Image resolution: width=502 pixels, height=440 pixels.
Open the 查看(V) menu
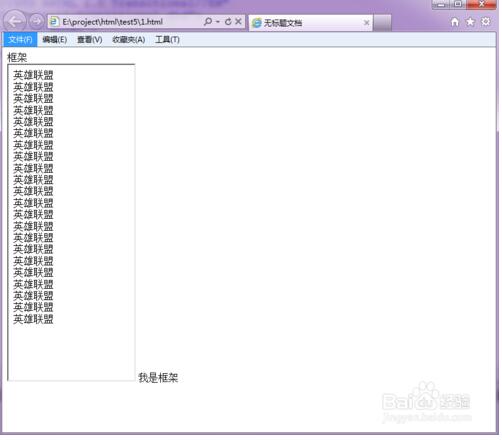coord(90,40)
